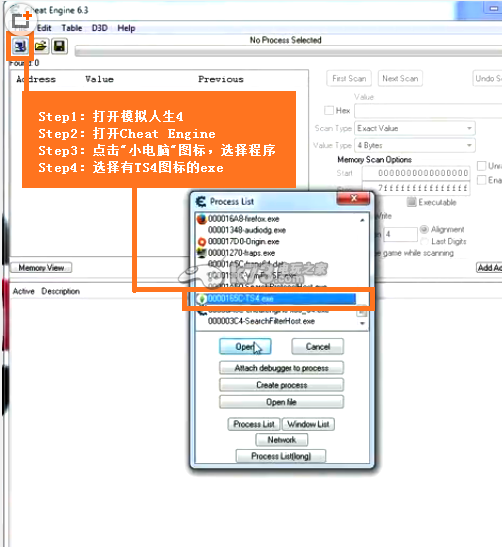The image size is (502, 547).
Task: Click the Next Scan button
Action: (400, 78)
